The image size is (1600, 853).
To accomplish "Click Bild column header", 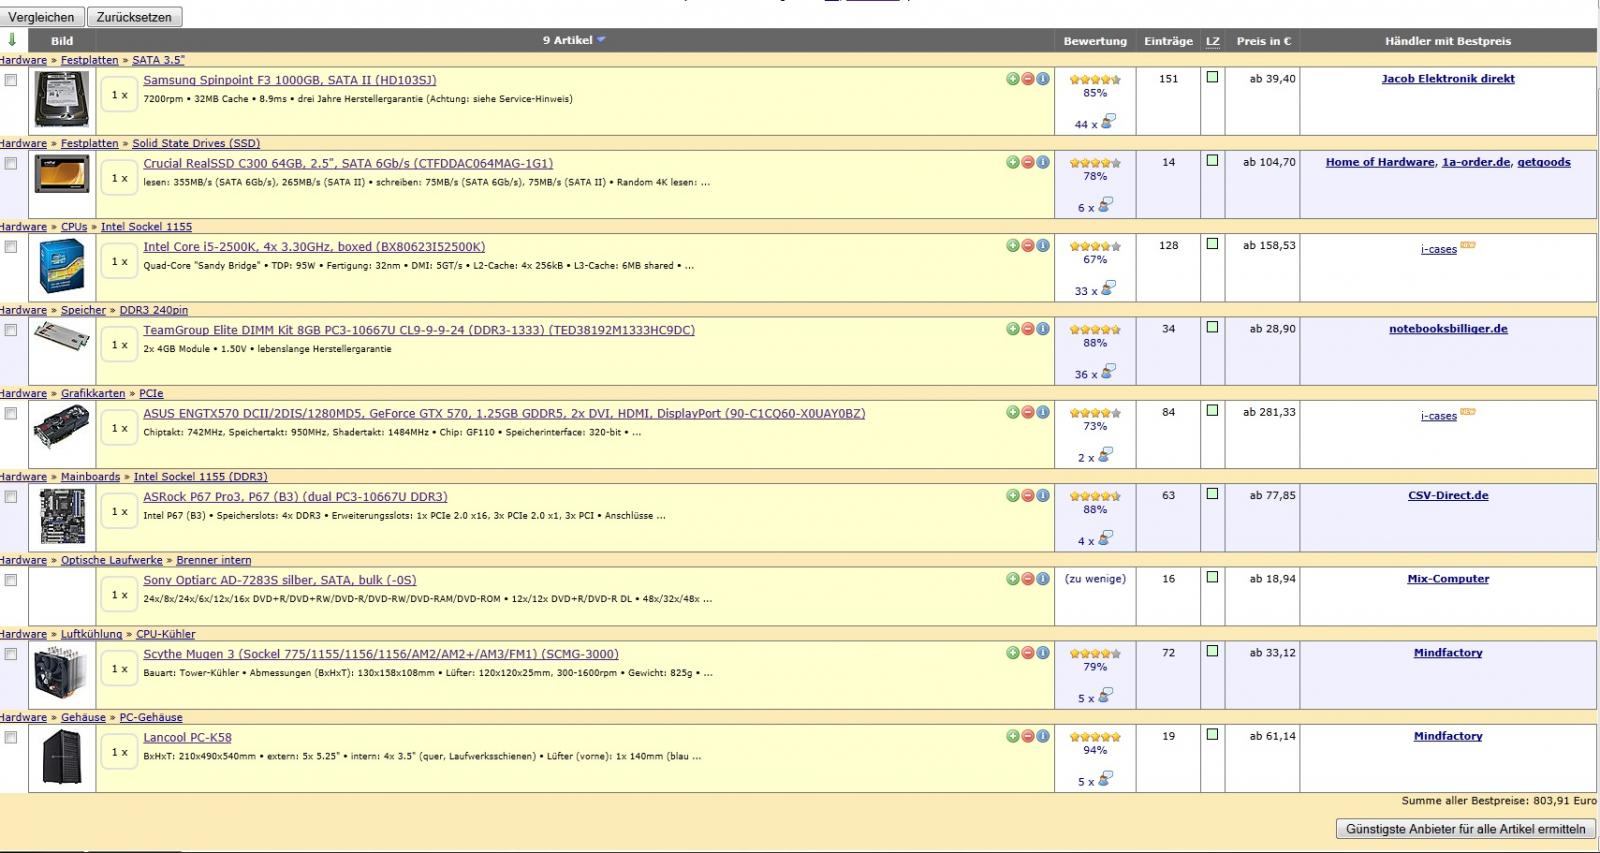I will [x=62, y=41].
